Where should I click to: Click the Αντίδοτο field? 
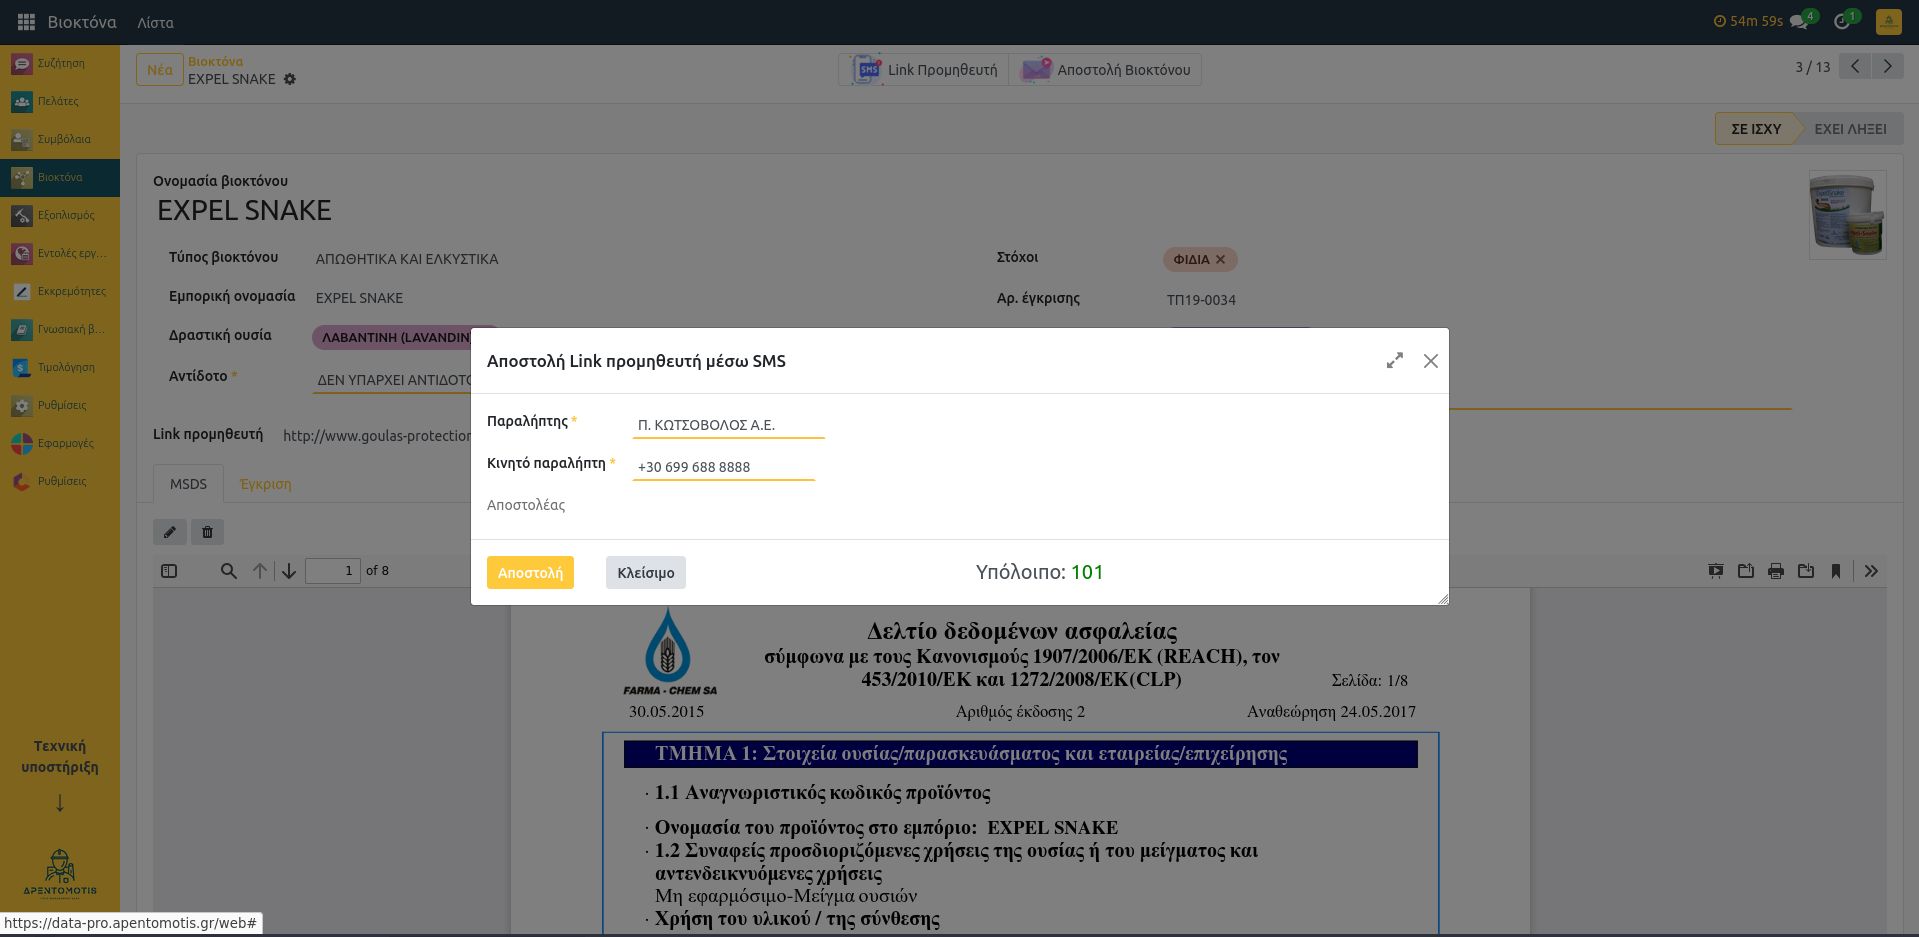click(392, 380)
